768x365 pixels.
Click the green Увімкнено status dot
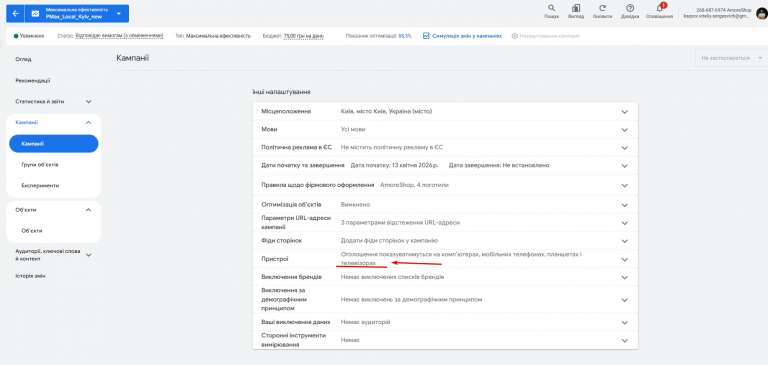click(x=16, y=36)
